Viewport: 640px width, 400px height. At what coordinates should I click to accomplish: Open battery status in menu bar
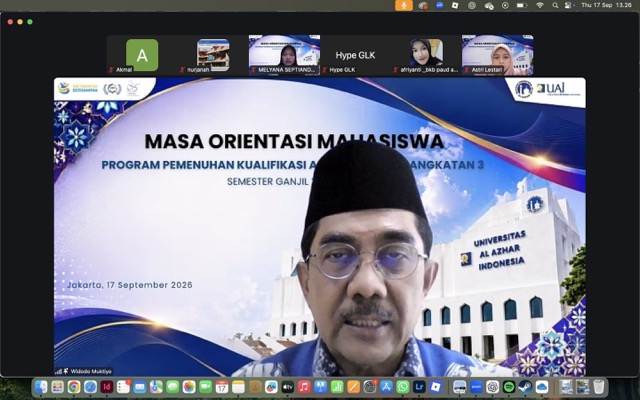pyautogui.click(x=522, y=5)
